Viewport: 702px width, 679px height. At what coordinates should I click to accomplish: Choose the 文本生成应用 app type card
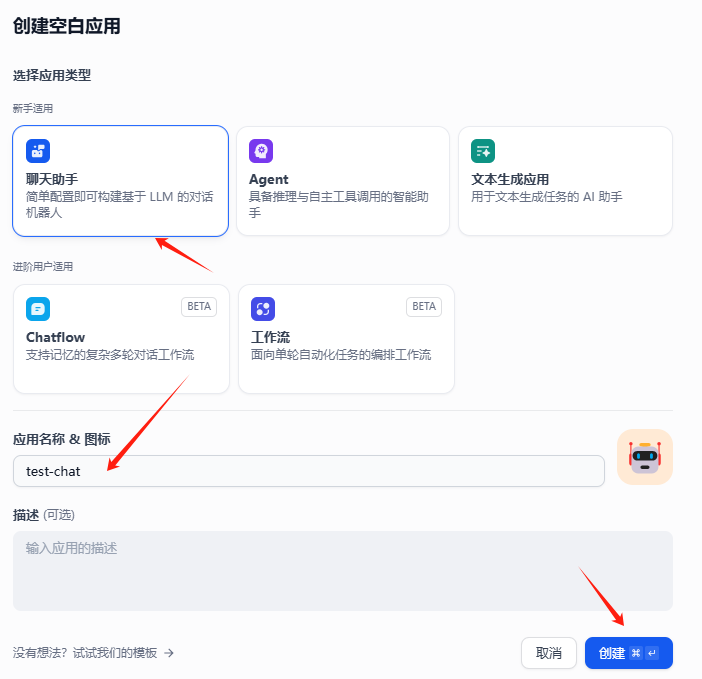coord(565,181)
